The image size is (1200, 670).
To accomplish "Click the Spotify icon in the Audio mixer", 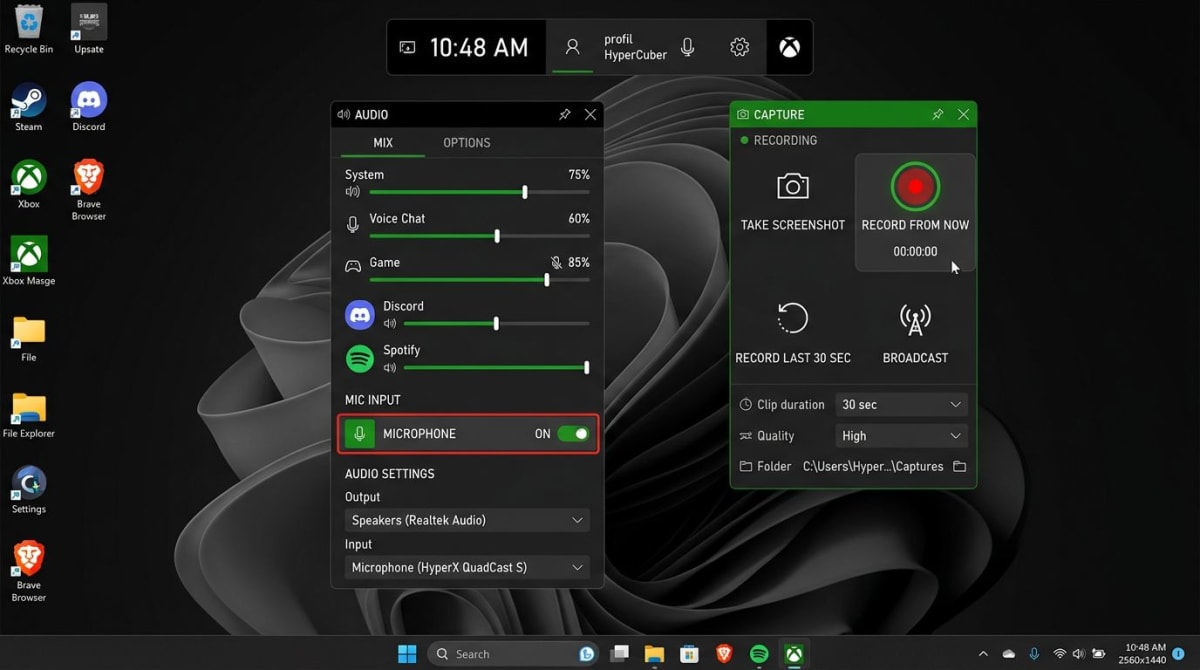I will coord(359,356).
